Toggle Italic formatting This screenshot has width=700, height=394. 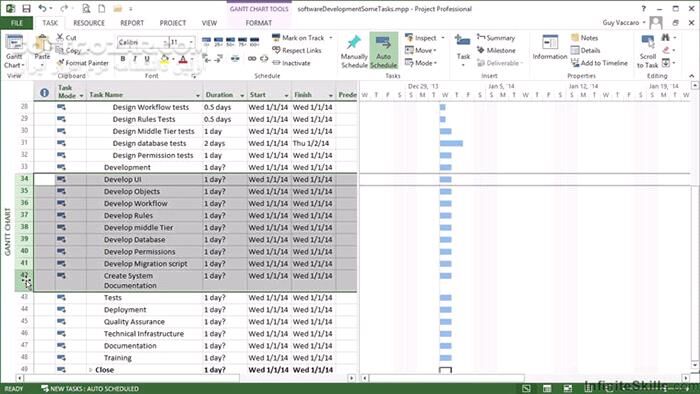pyautogui.click(x=135, y=59)
